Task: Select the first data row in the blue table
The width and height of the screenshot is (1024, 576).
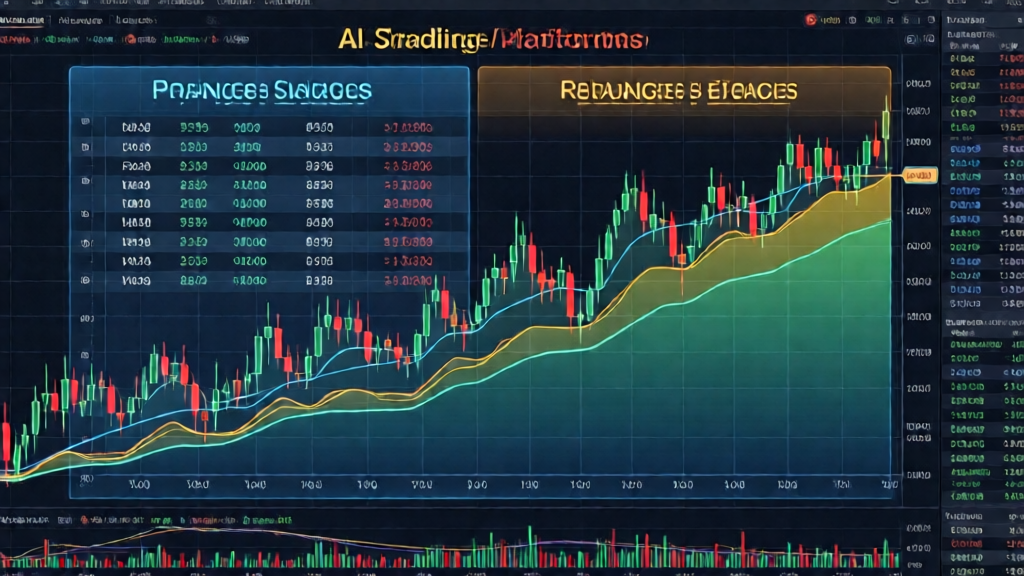Action: [x=270, y=128]
